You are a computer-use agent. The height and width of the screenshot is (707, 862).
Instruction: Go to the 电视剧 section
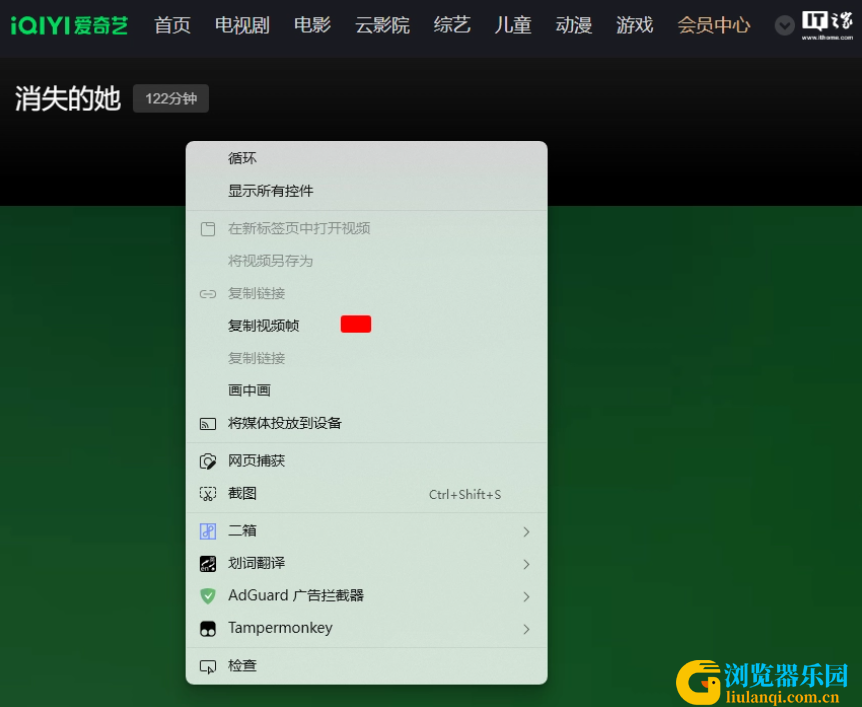pos(242,25)
